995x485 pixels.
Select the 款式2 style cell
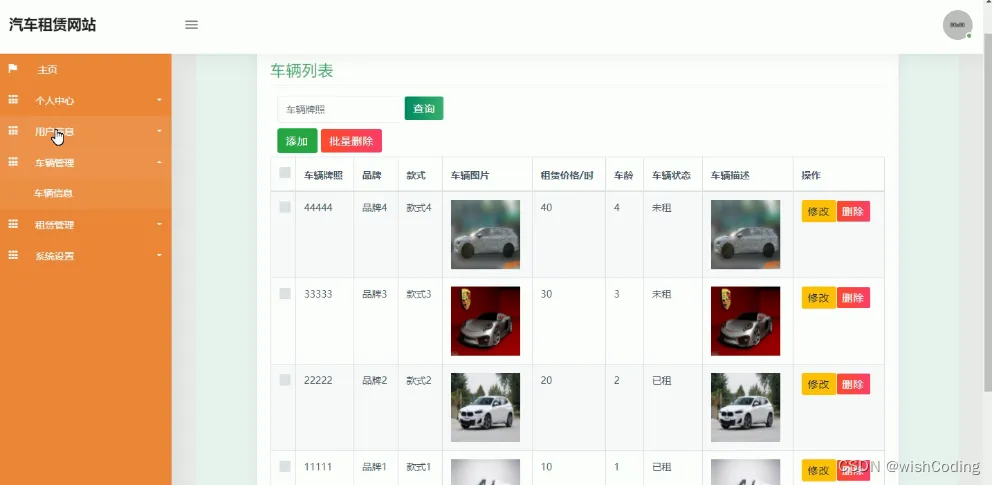[x=419, y=380]
